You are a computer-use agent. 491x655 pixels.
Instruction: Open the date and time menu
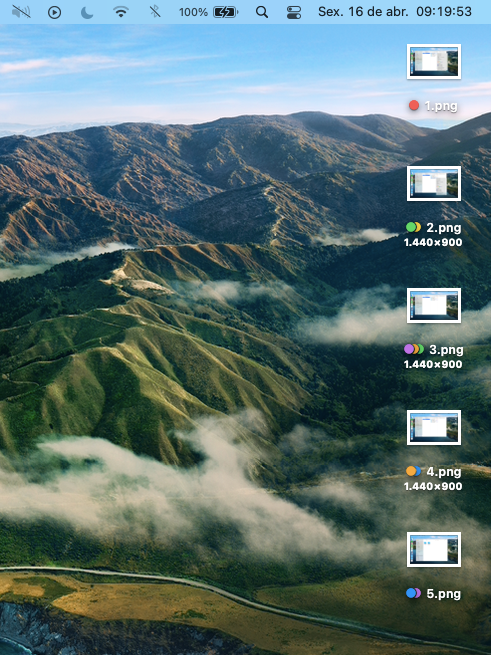[394, 12]
